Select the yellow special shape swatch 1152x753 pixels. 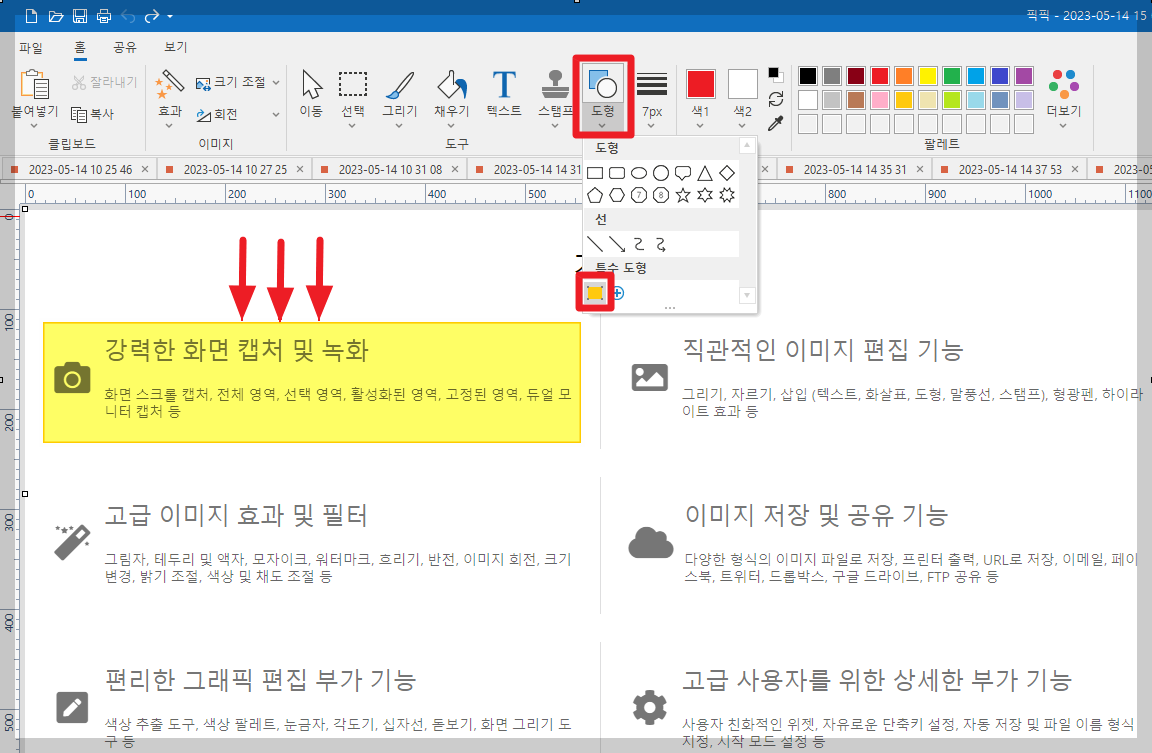coord(596,291)
